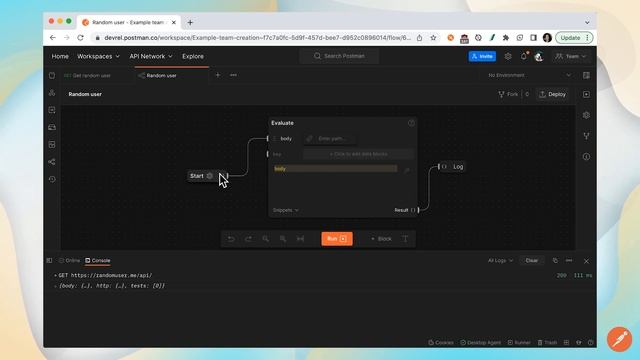The image size is (640, 360).
Task: Open Cookies in the status bar
Action: [x=441, y=342]
